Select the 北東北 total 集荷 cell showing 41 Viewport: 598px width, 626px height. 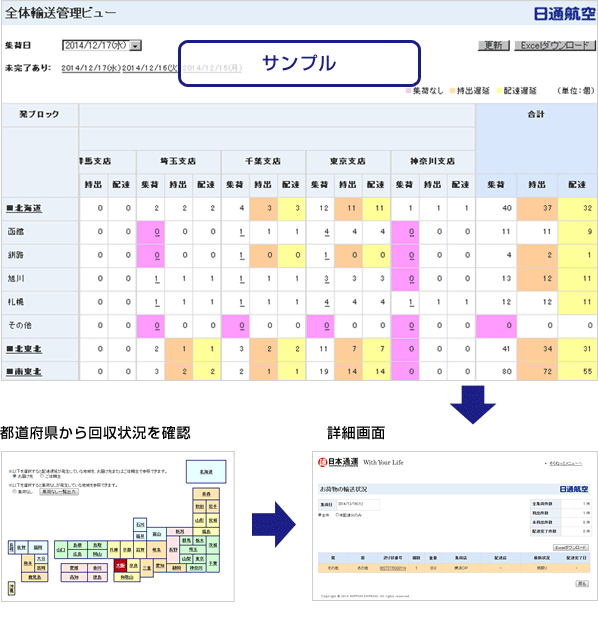point(496,349)
